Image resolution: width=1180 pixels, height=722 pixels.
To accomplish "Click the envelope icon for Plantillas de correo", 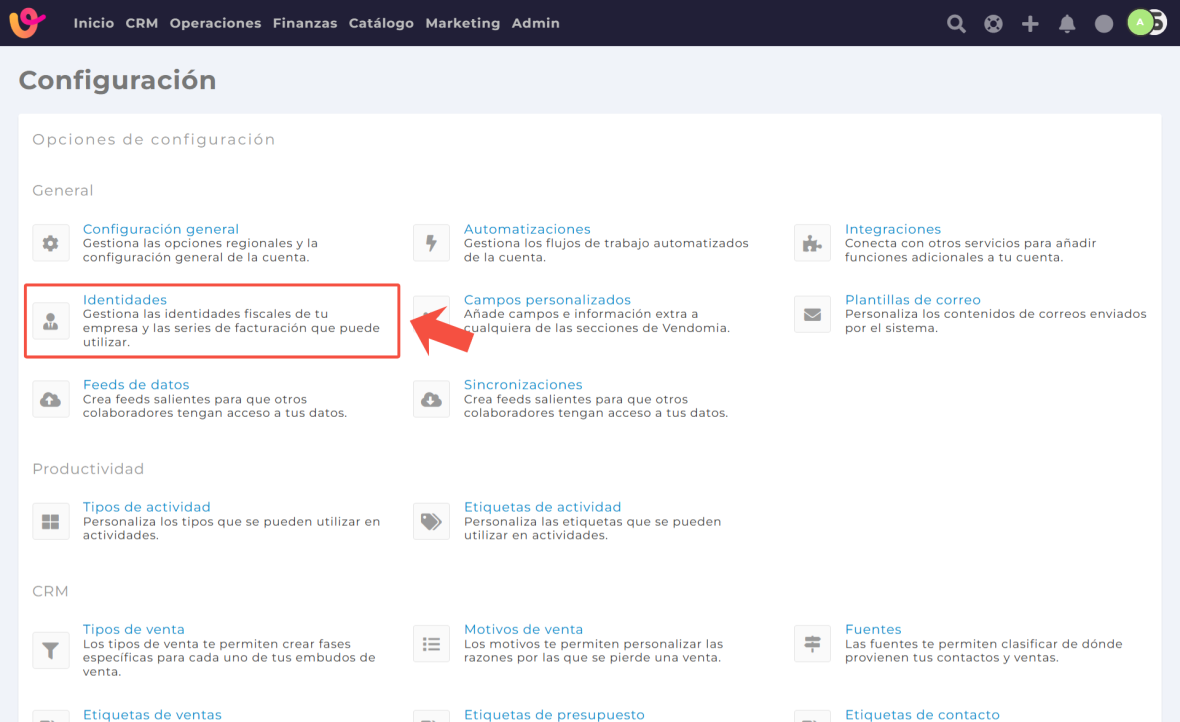I will pyautogui.click(x=812, y=314).
